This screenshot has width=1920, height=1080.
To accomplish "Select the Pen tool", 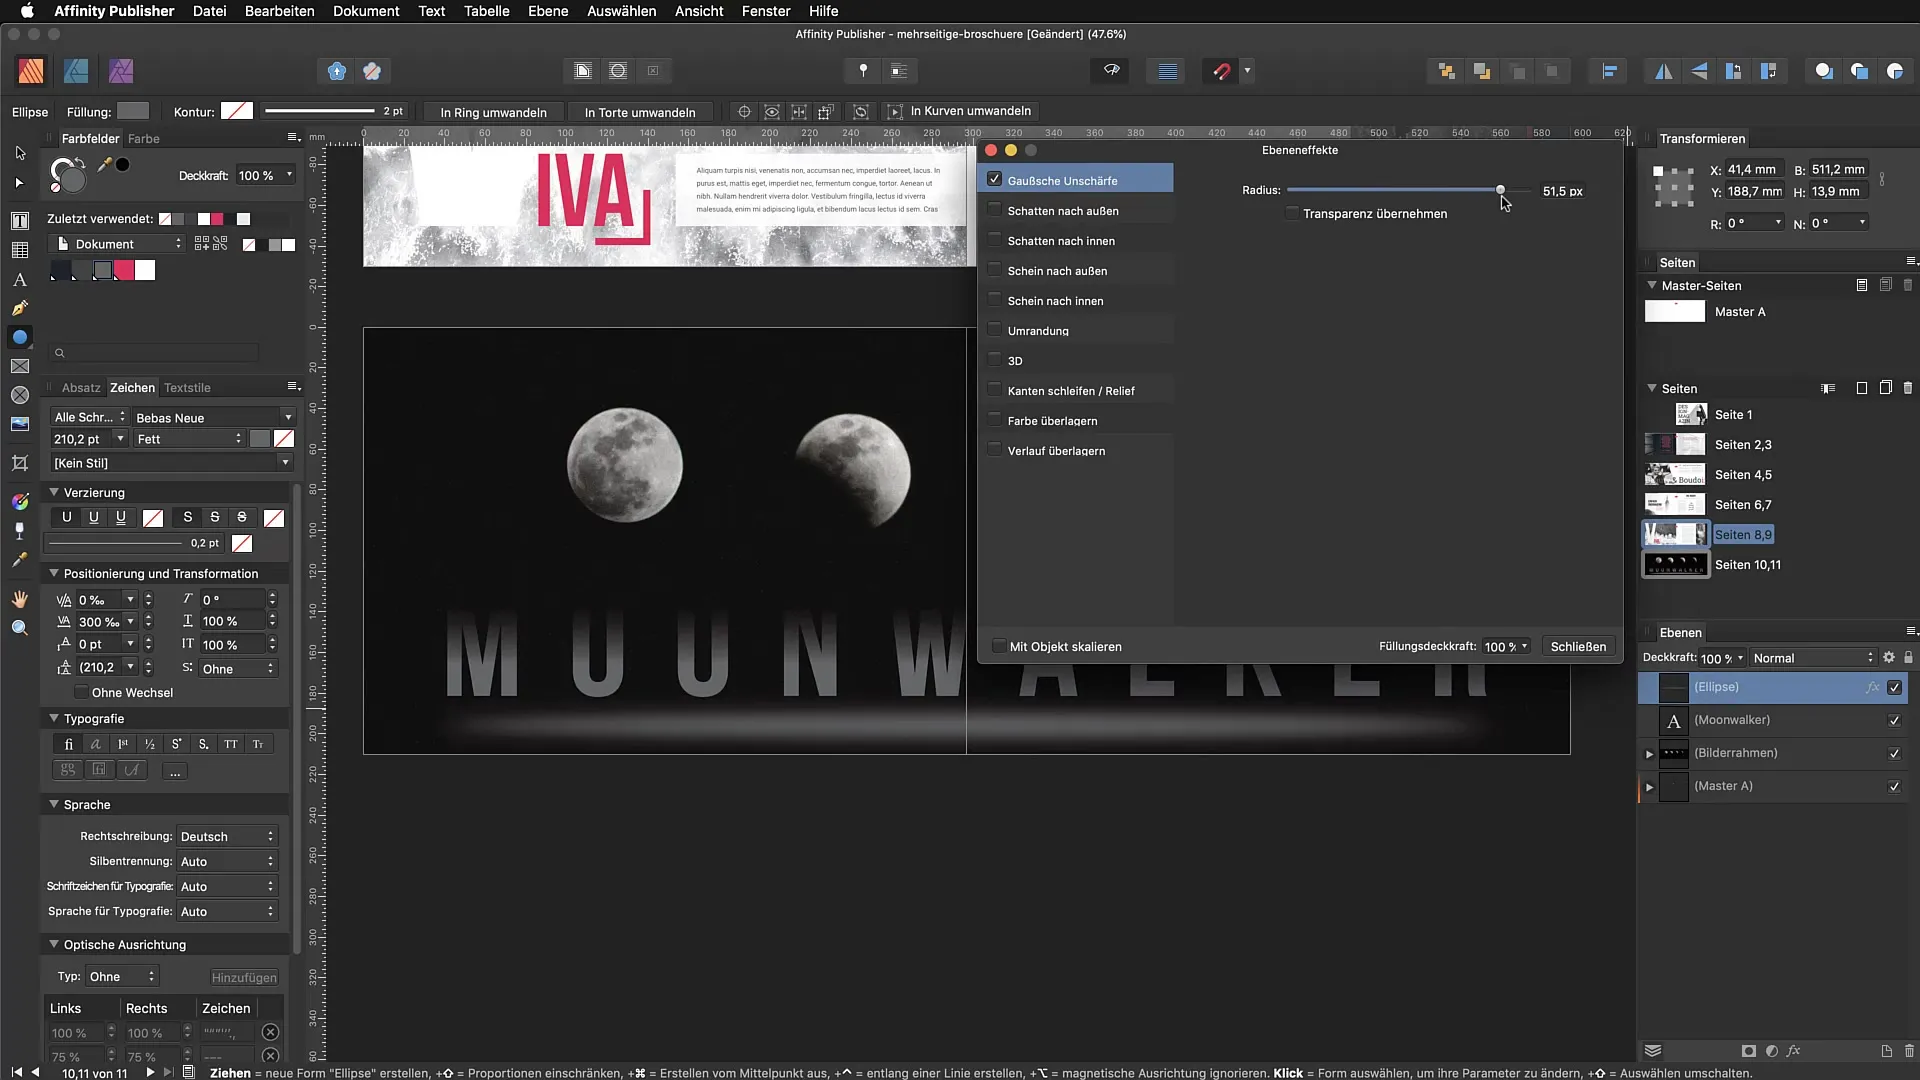I will coord(20,308).
